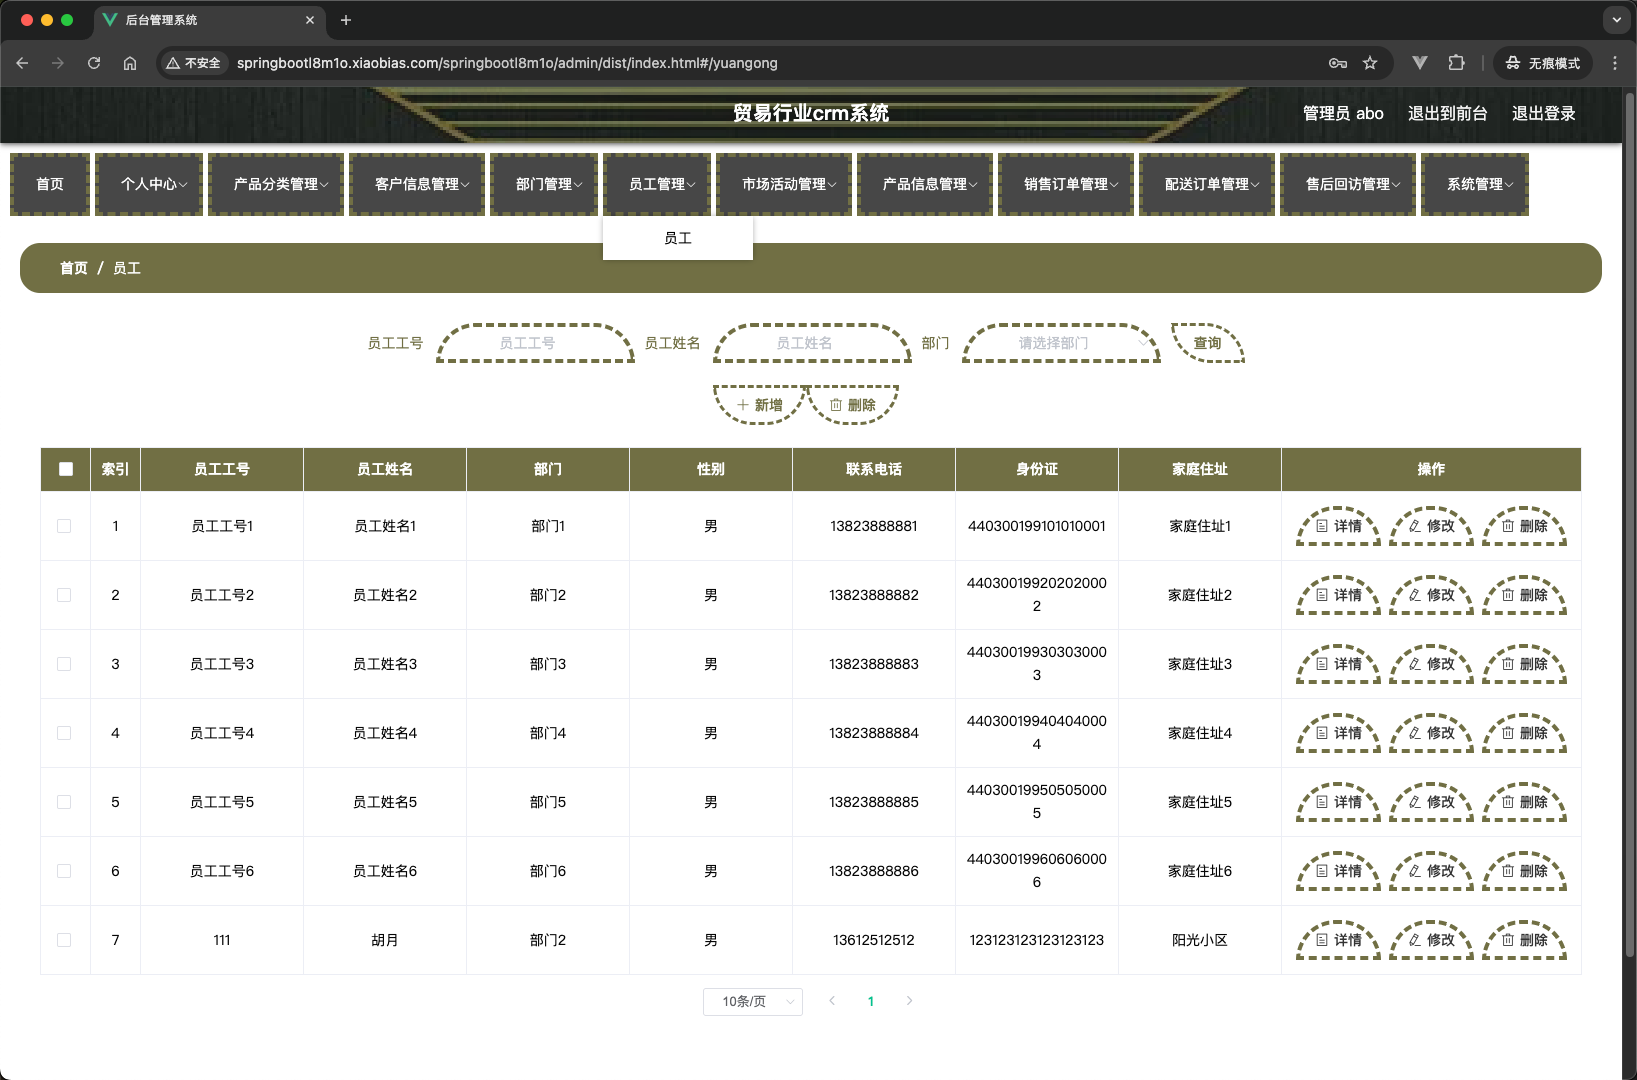This screenshot has height=1080, width=1637.
Task: Select page 1 in pagination
Action: [x=871, y=1001]
